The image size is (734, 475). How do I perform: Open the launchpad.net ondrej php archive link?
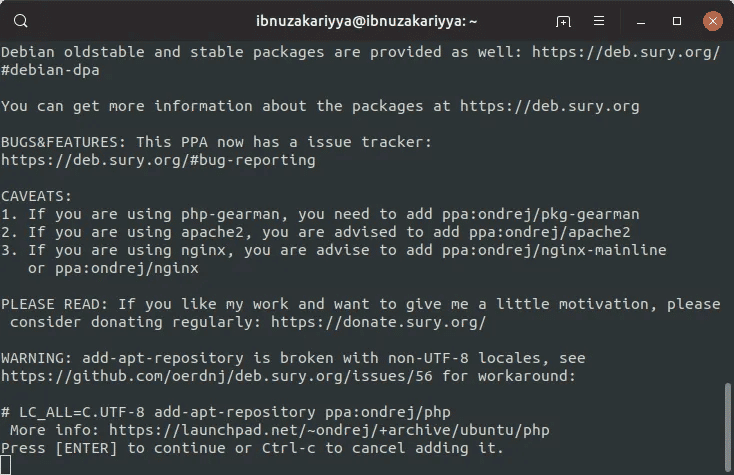coord(329,430)
